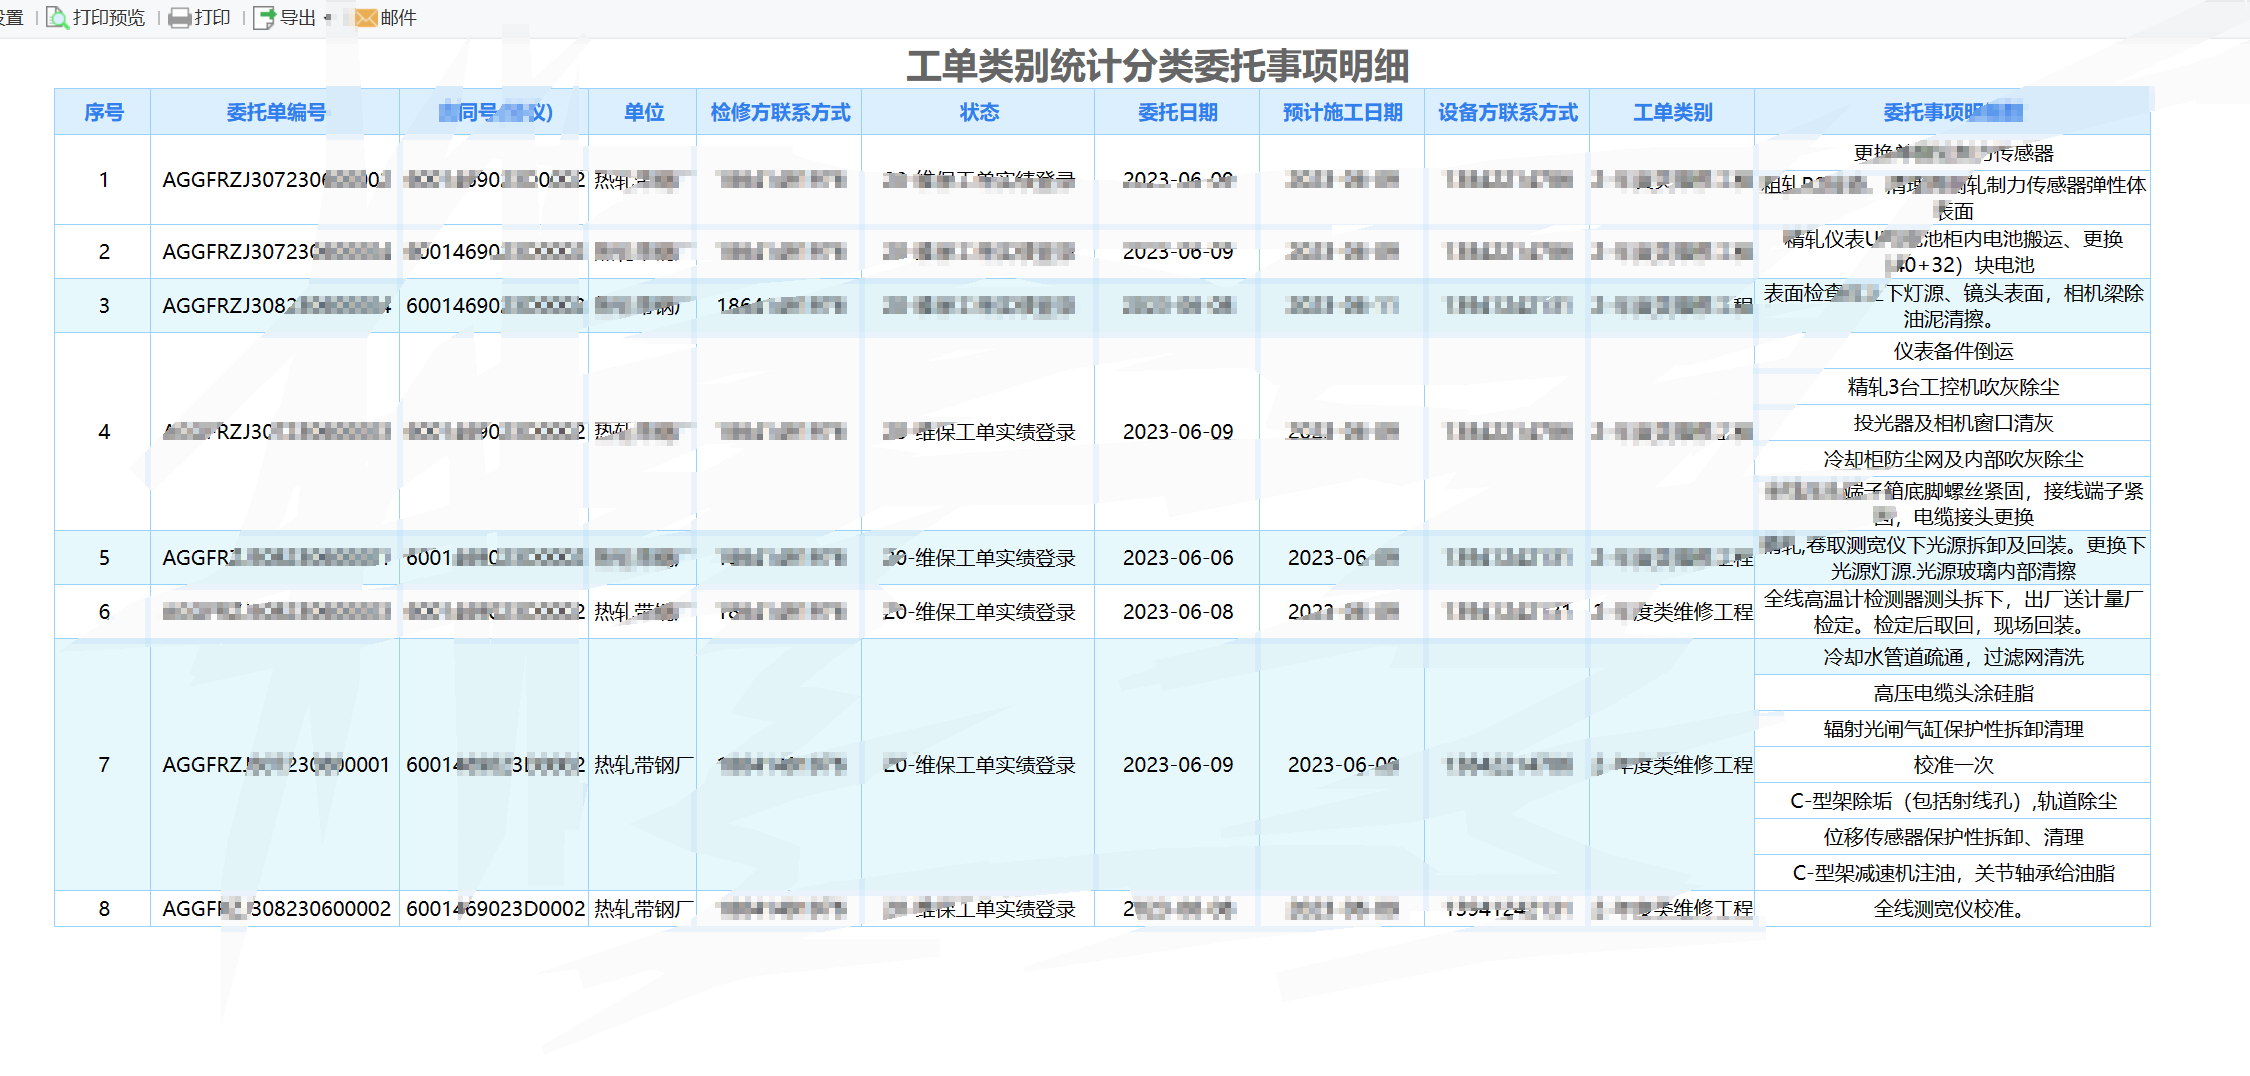Screen dimensions: 2250x1076
Task: Click the 状态 column header
Action: 979,112
